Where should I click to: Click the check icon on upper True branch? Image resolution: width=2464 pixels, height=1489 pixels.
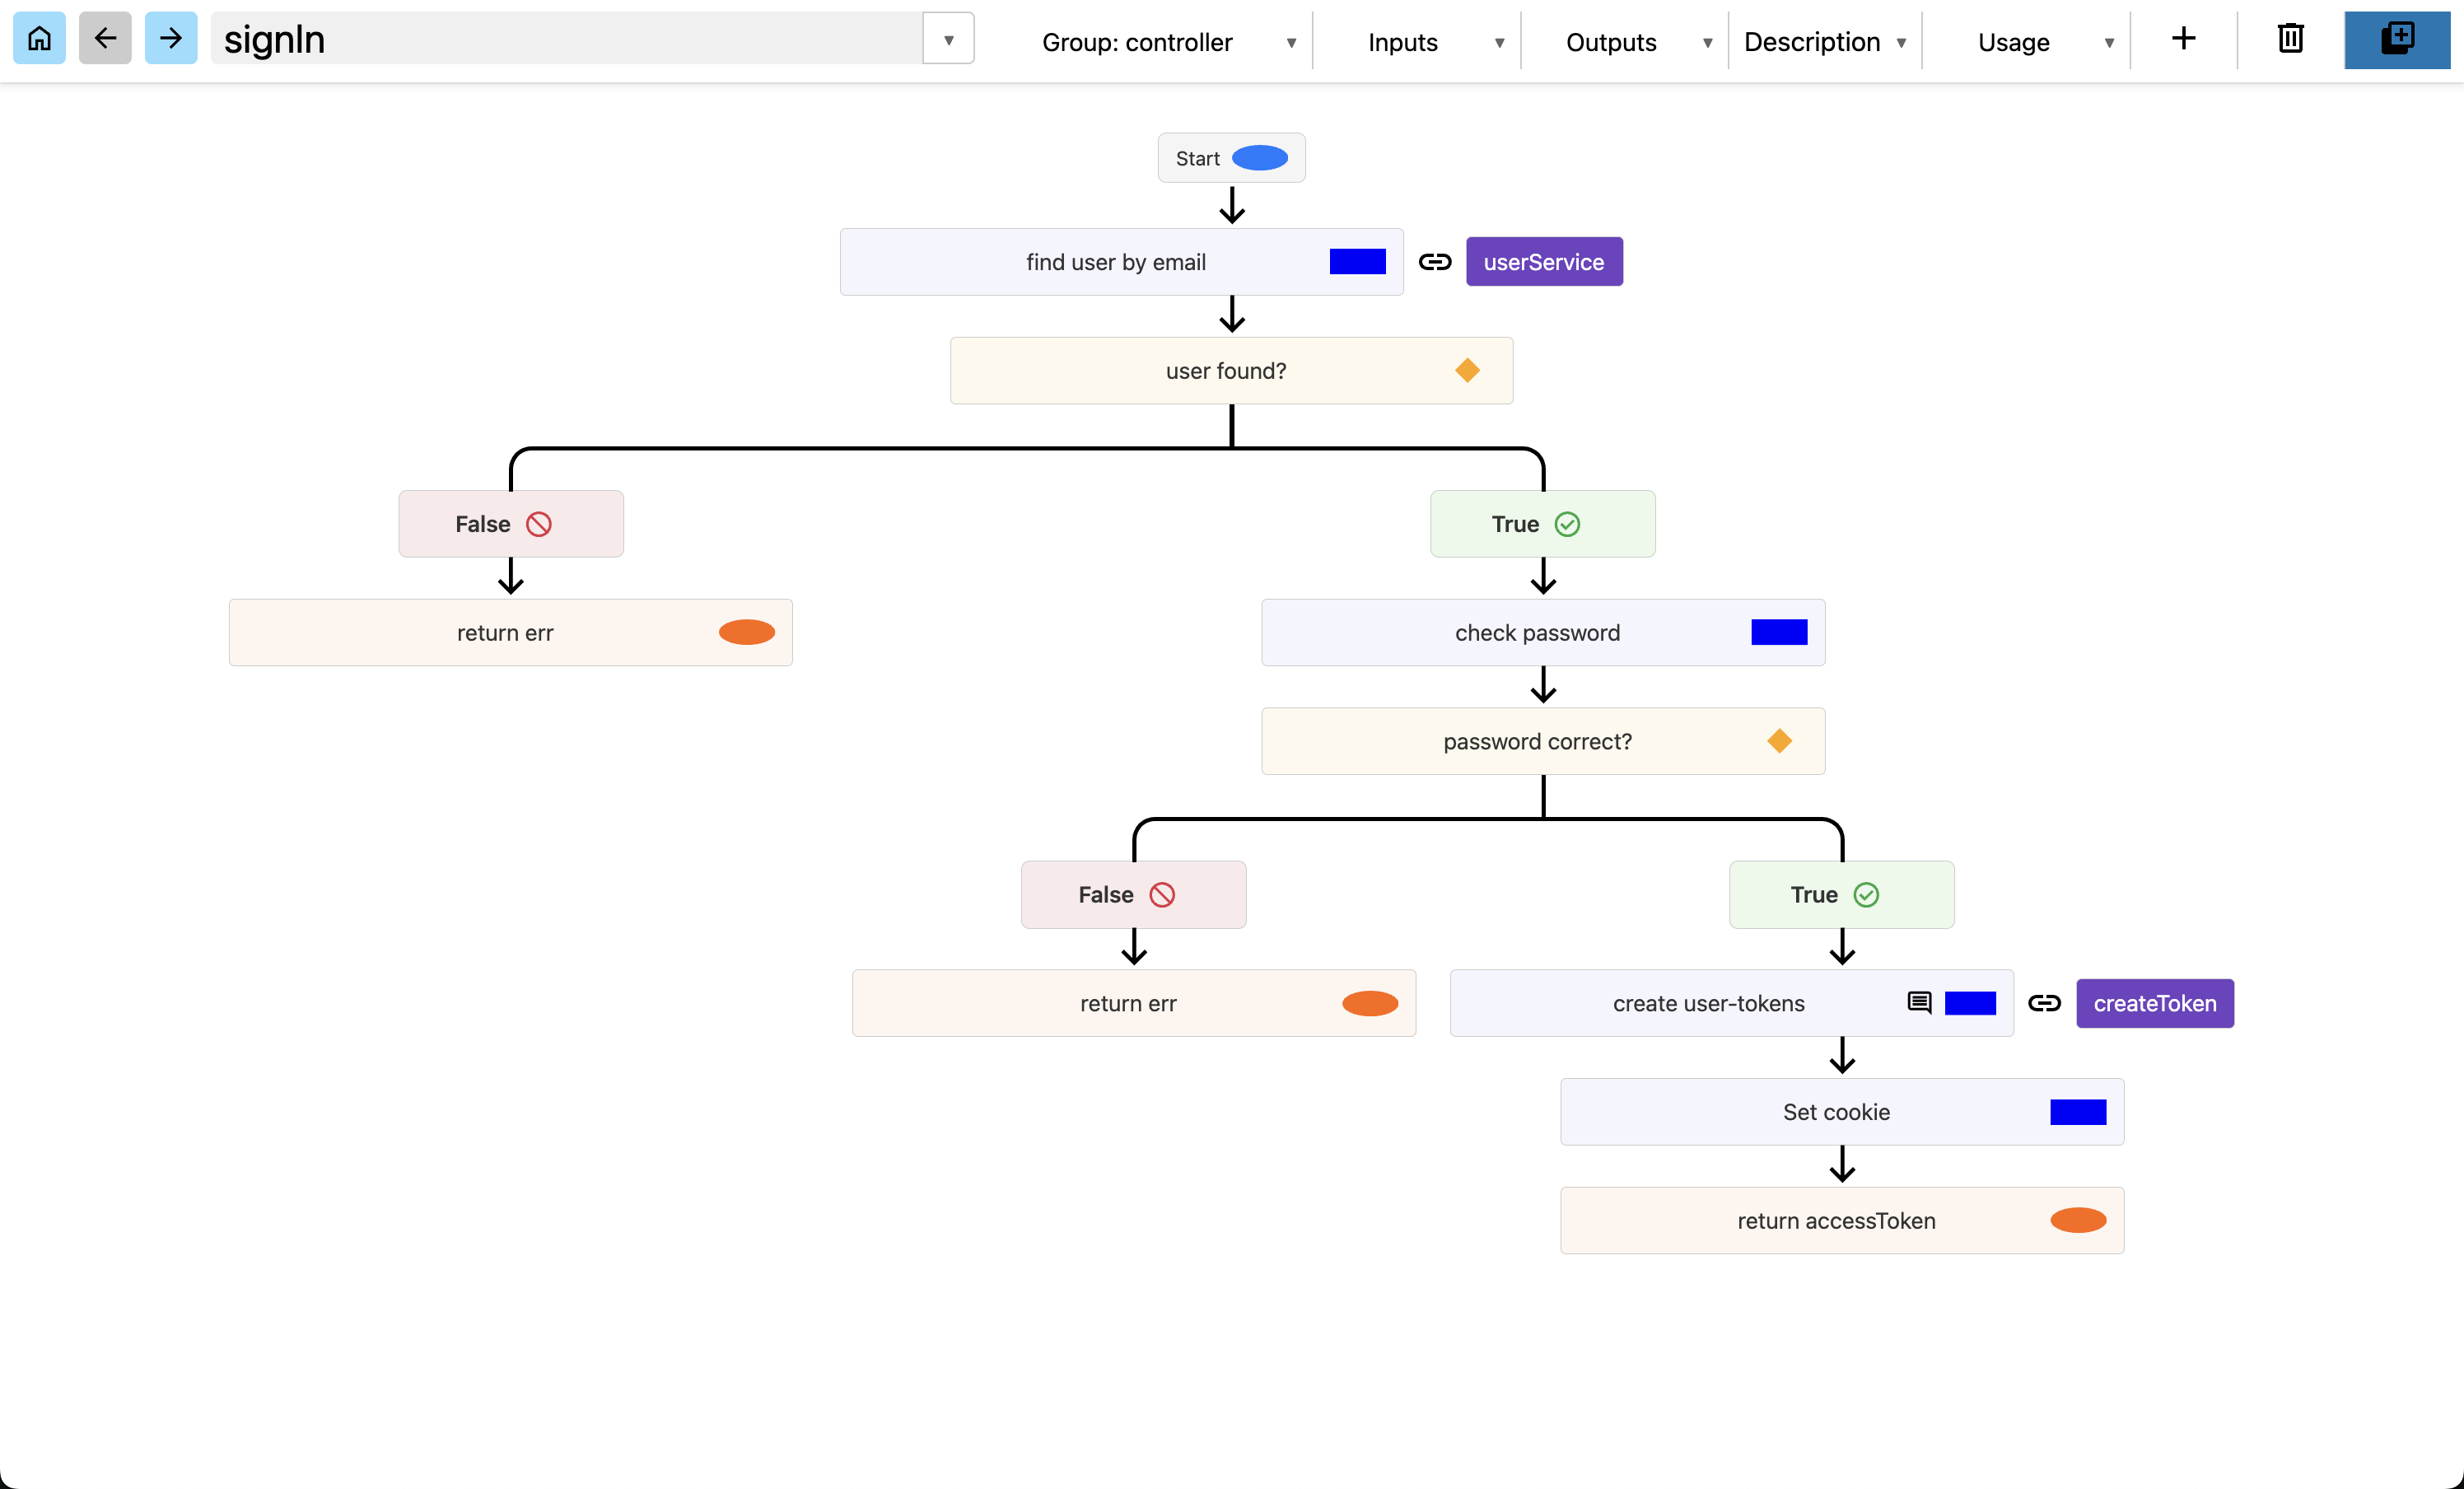coord(1567,524)
